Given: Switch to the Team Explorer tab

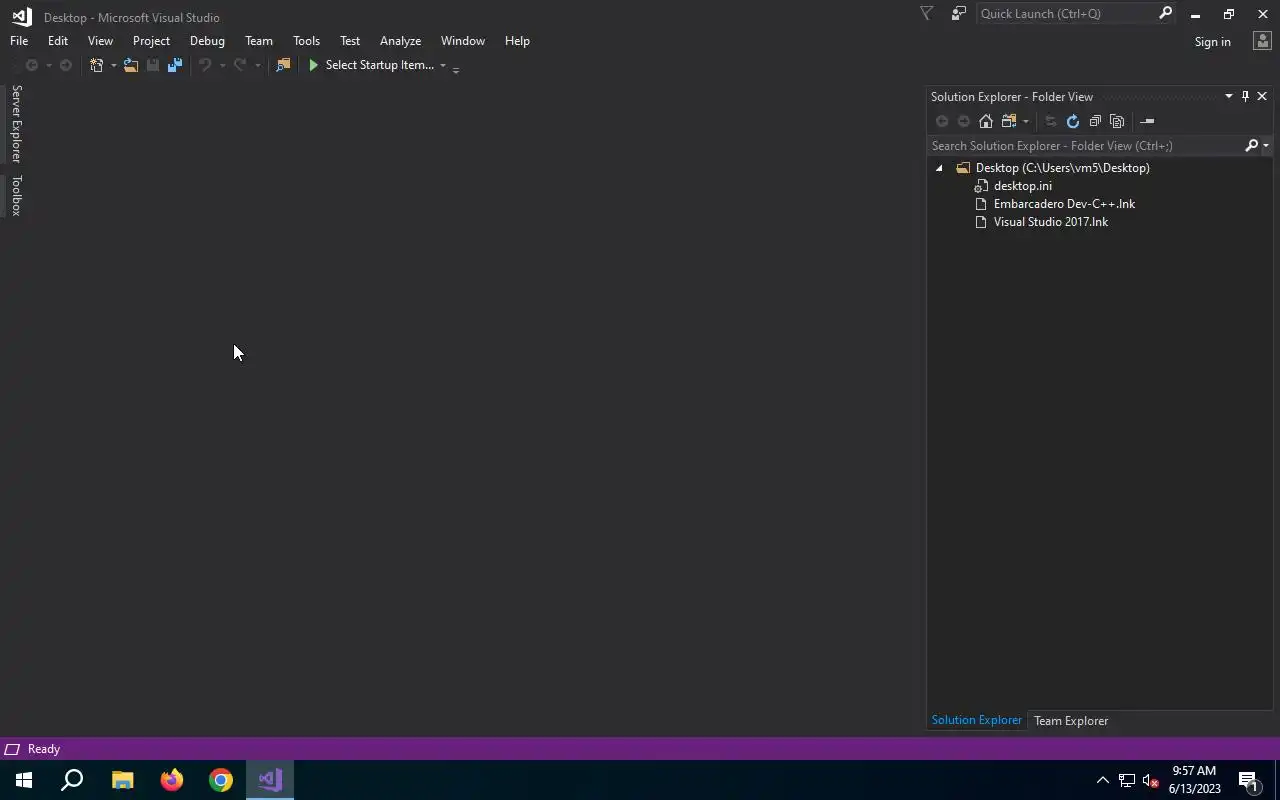Looking at the screenshot, I should (x=1071, y=720).
